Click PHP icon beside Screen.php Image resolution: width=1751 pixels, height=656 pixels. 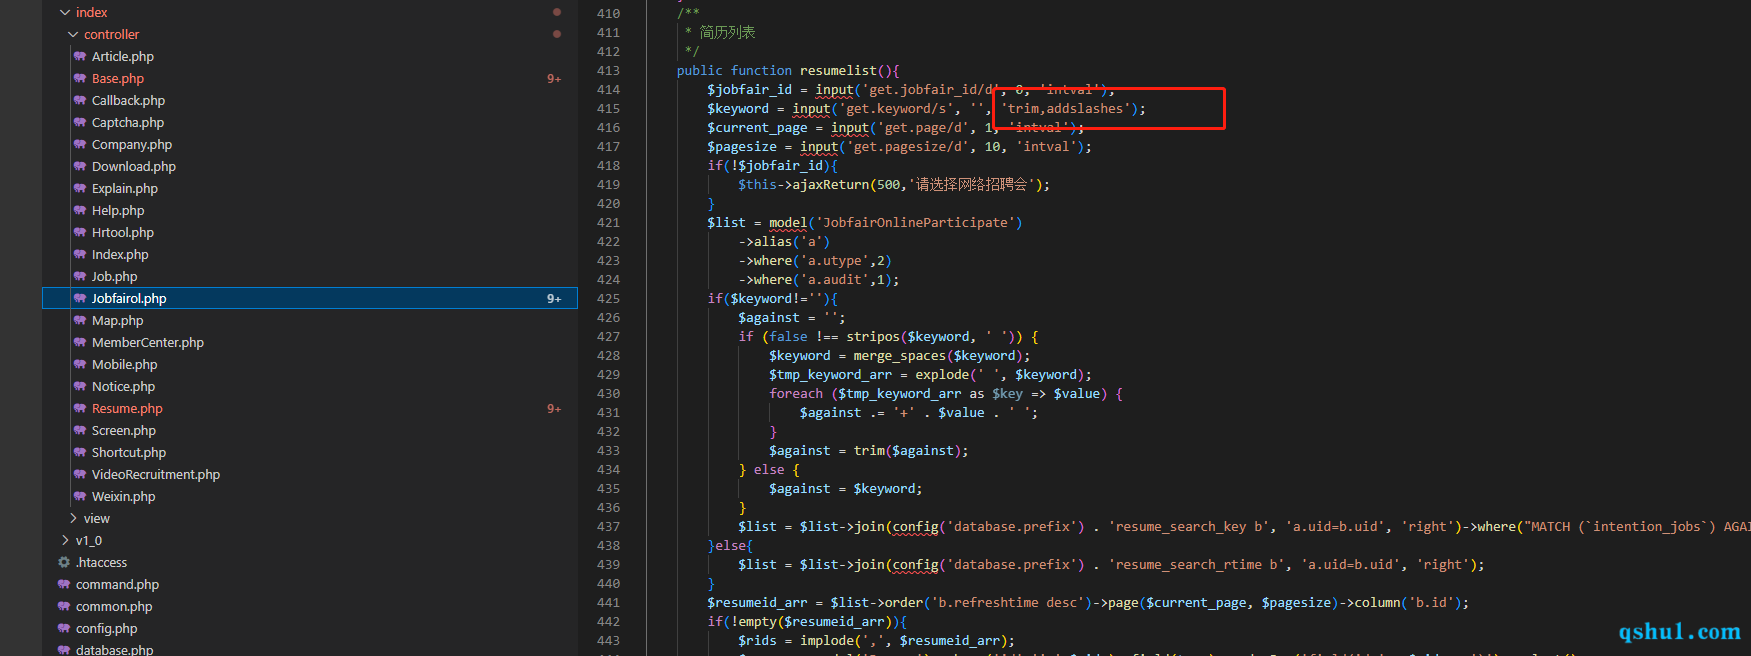80,430
